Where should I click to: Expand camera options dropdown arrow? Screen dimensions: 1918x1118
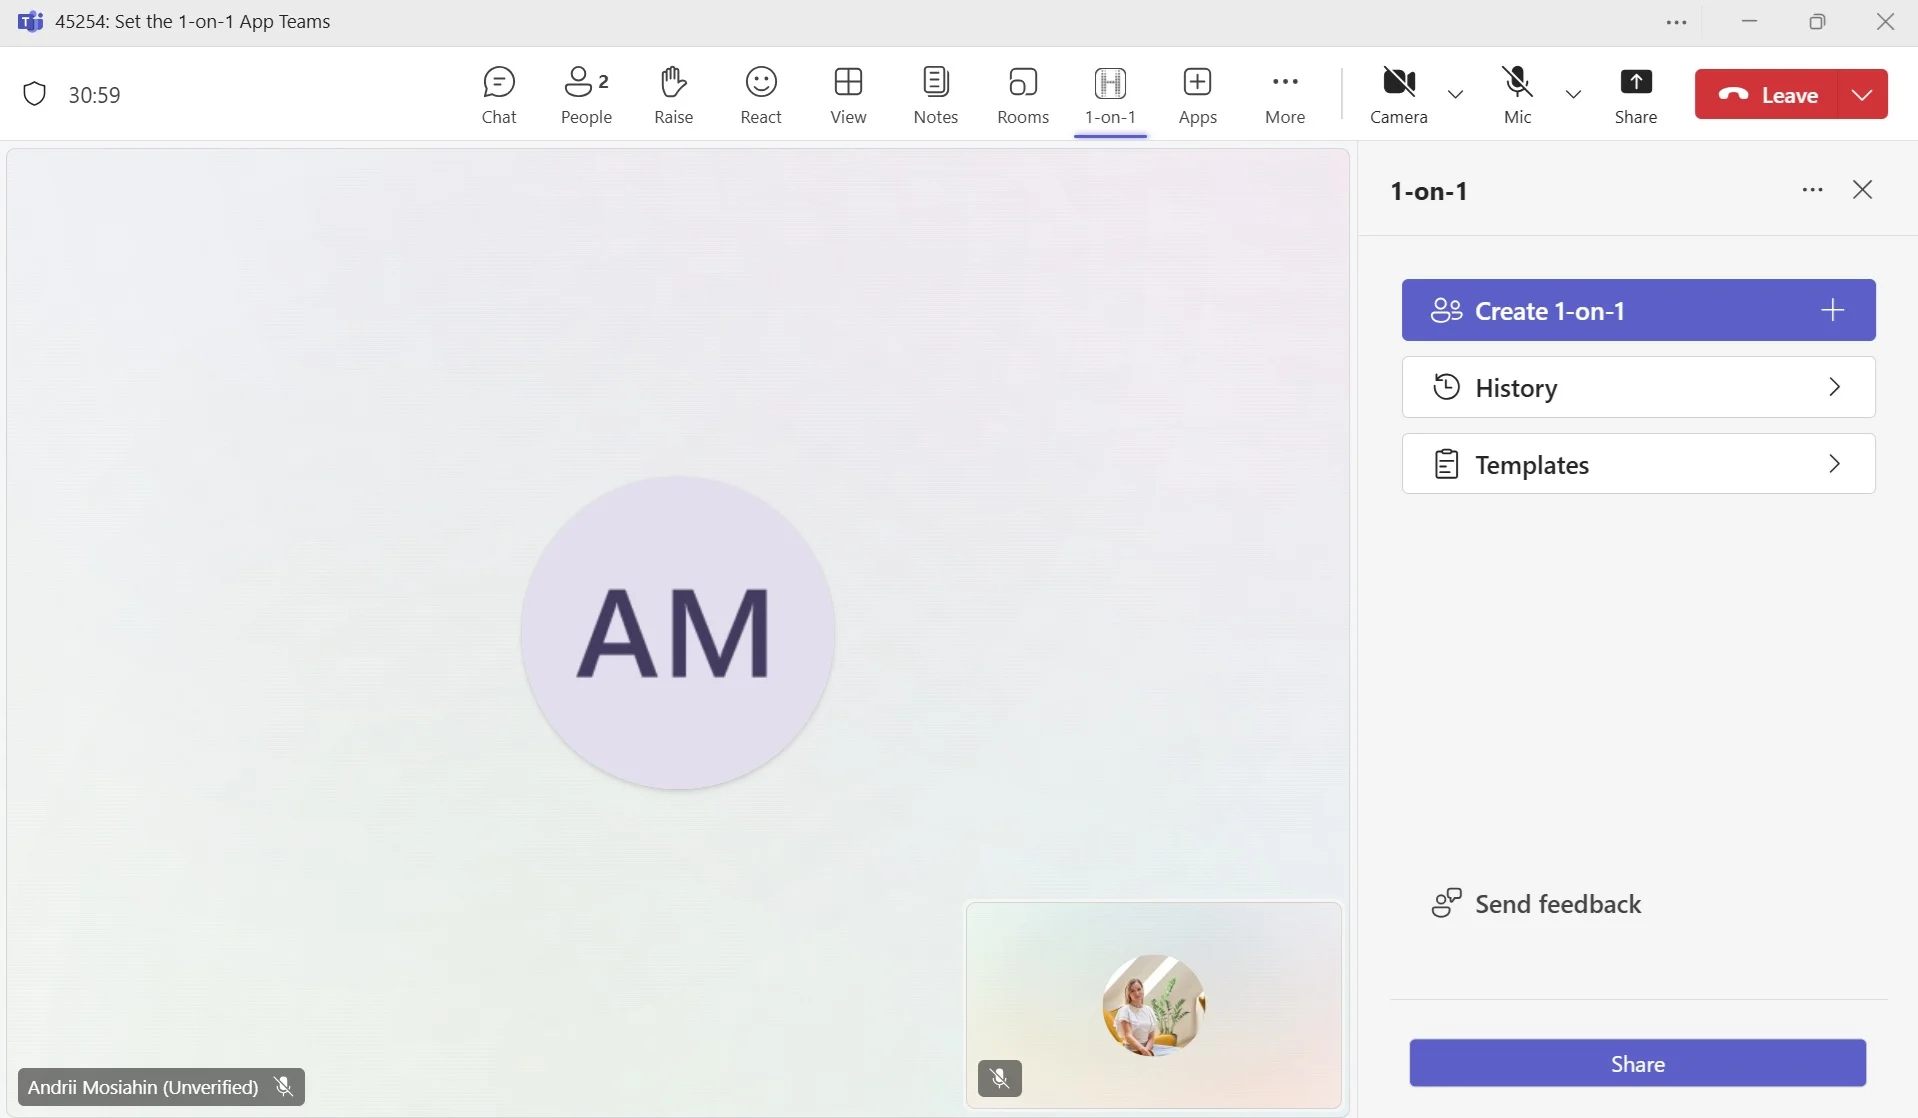tap(1455, 95)
